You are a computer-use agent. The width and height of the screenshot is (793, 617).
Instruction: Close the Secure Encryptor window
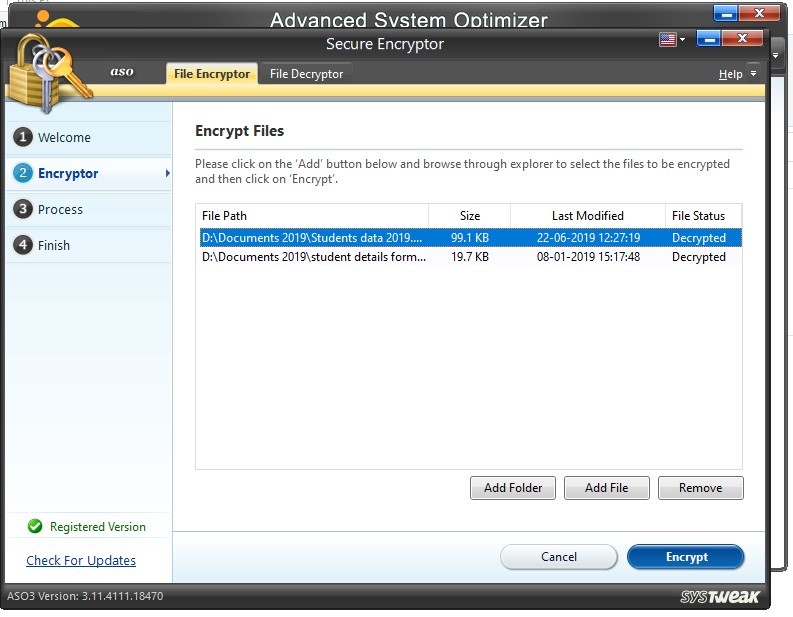tap(742, 38)
